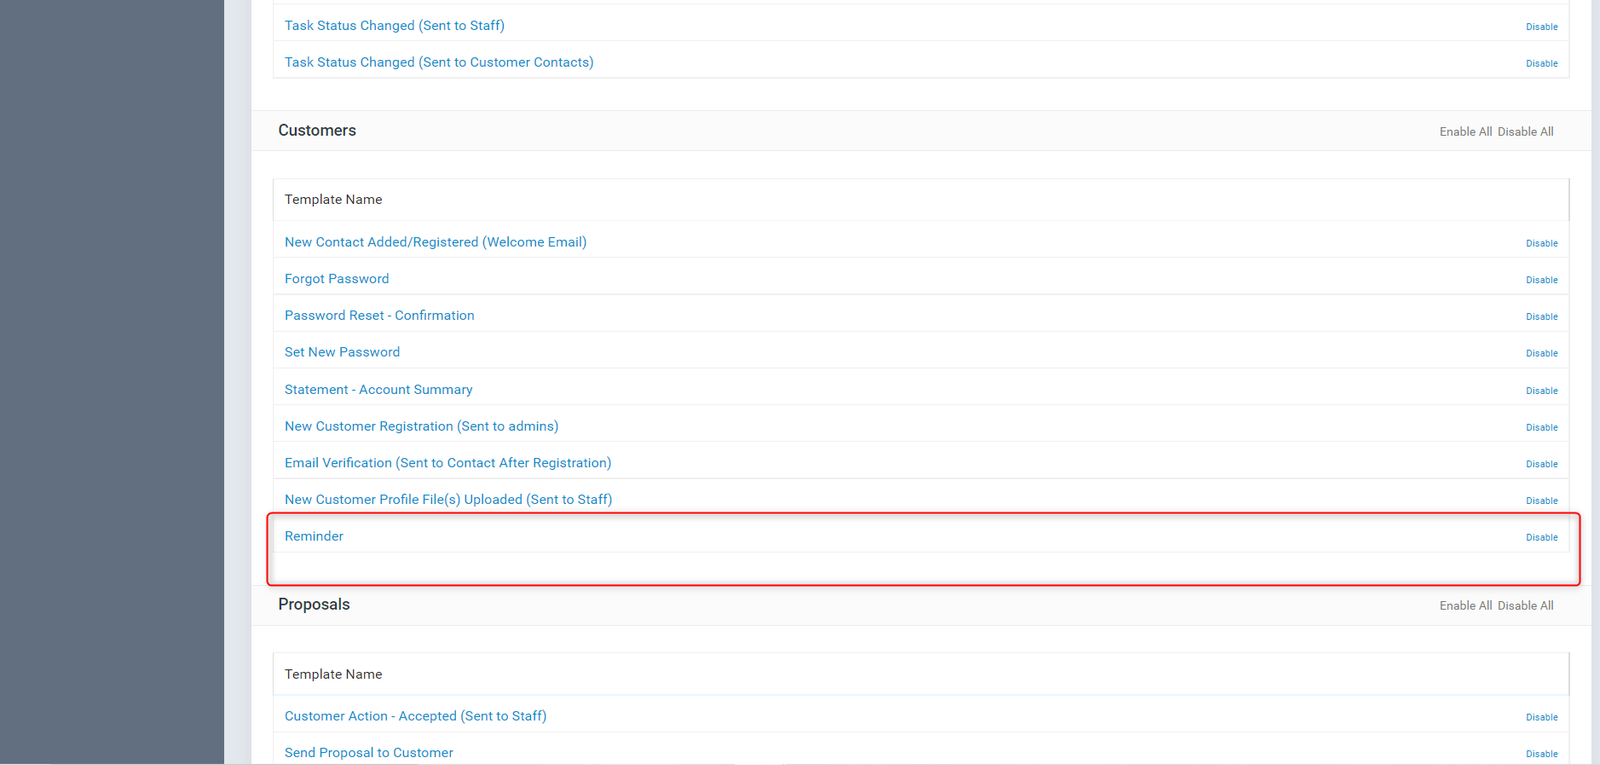Viewport: 1600px width, 765px height.
Task: Disable New Customer Profile File(s) Uploaded template
Action: click(1541, 501)
